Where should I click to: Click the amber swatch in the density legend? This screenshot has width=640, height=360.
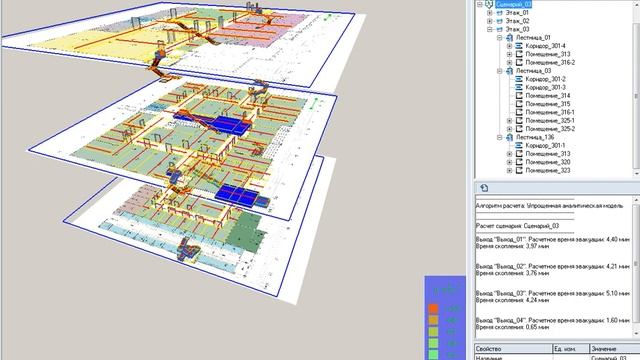pyautogui.click(x=433, y=320)
